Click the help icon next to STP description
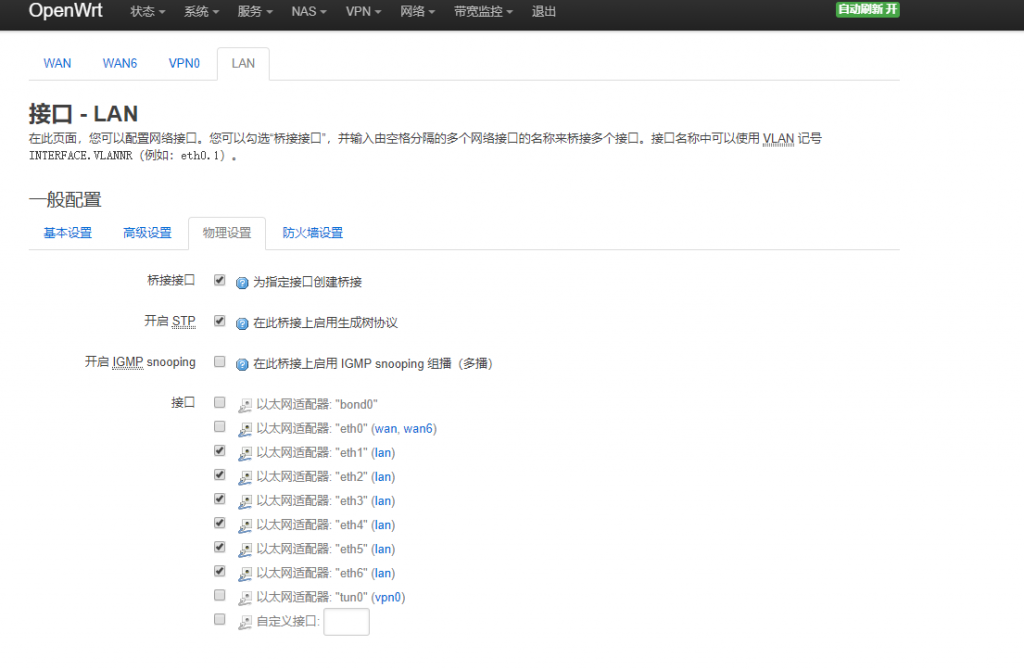 pyautogui.click(x=242, y=323)
